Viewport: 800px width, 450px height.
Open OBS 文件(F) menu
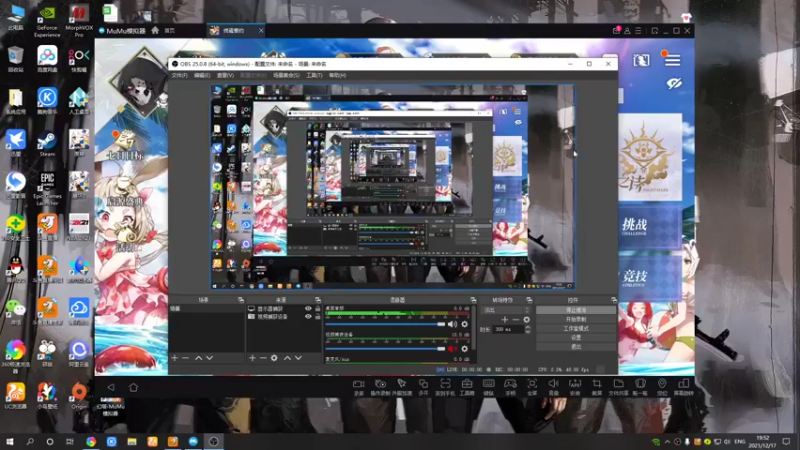(179, 76)
